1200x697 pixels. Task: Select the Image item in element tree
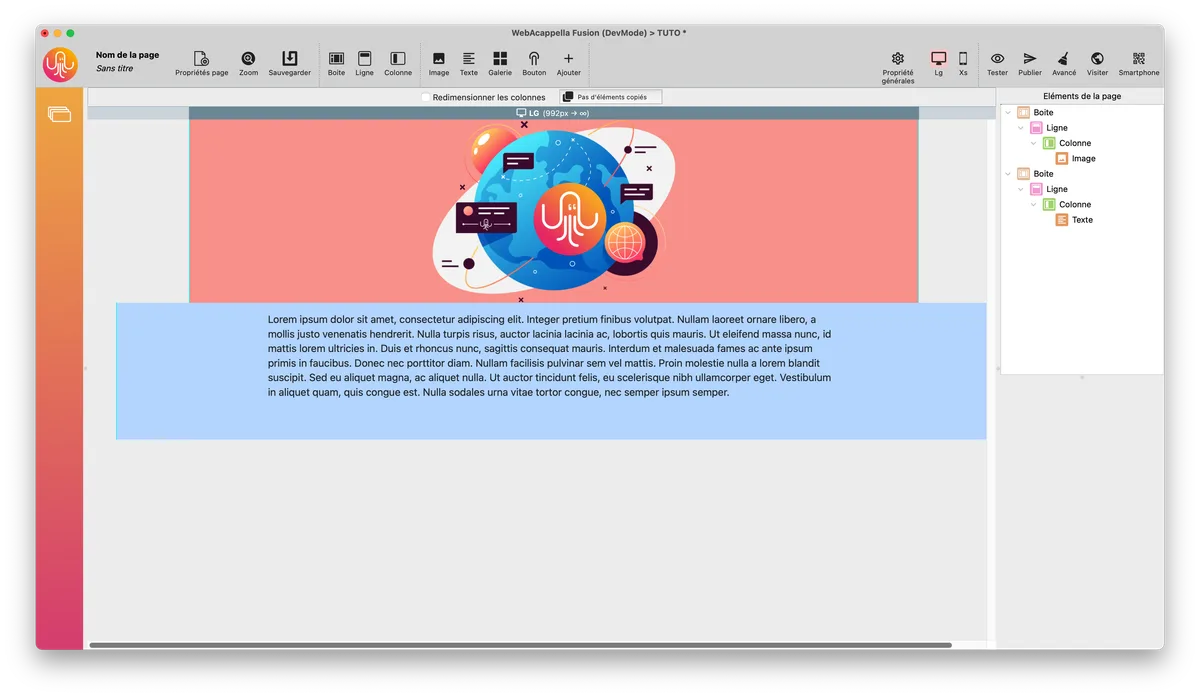pyautogui.click(x=1083, y=158)
